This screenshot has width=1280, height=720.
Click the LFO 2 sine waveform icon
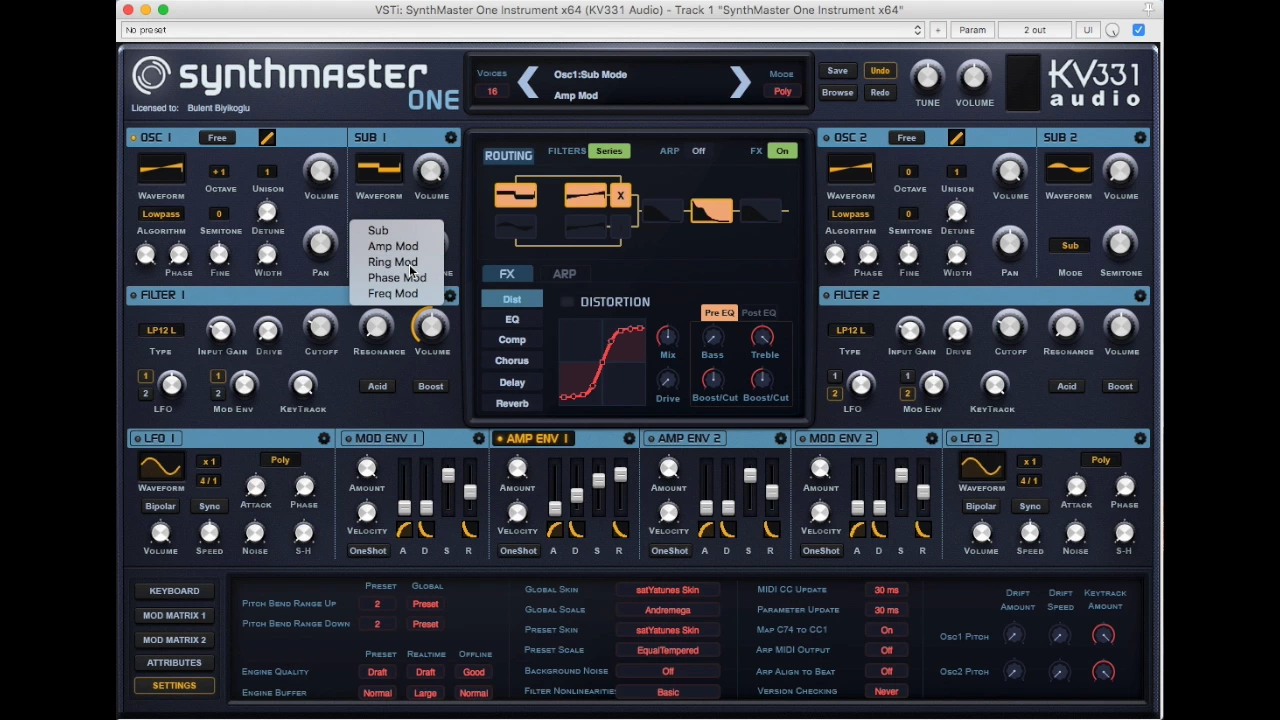[981, 466]
